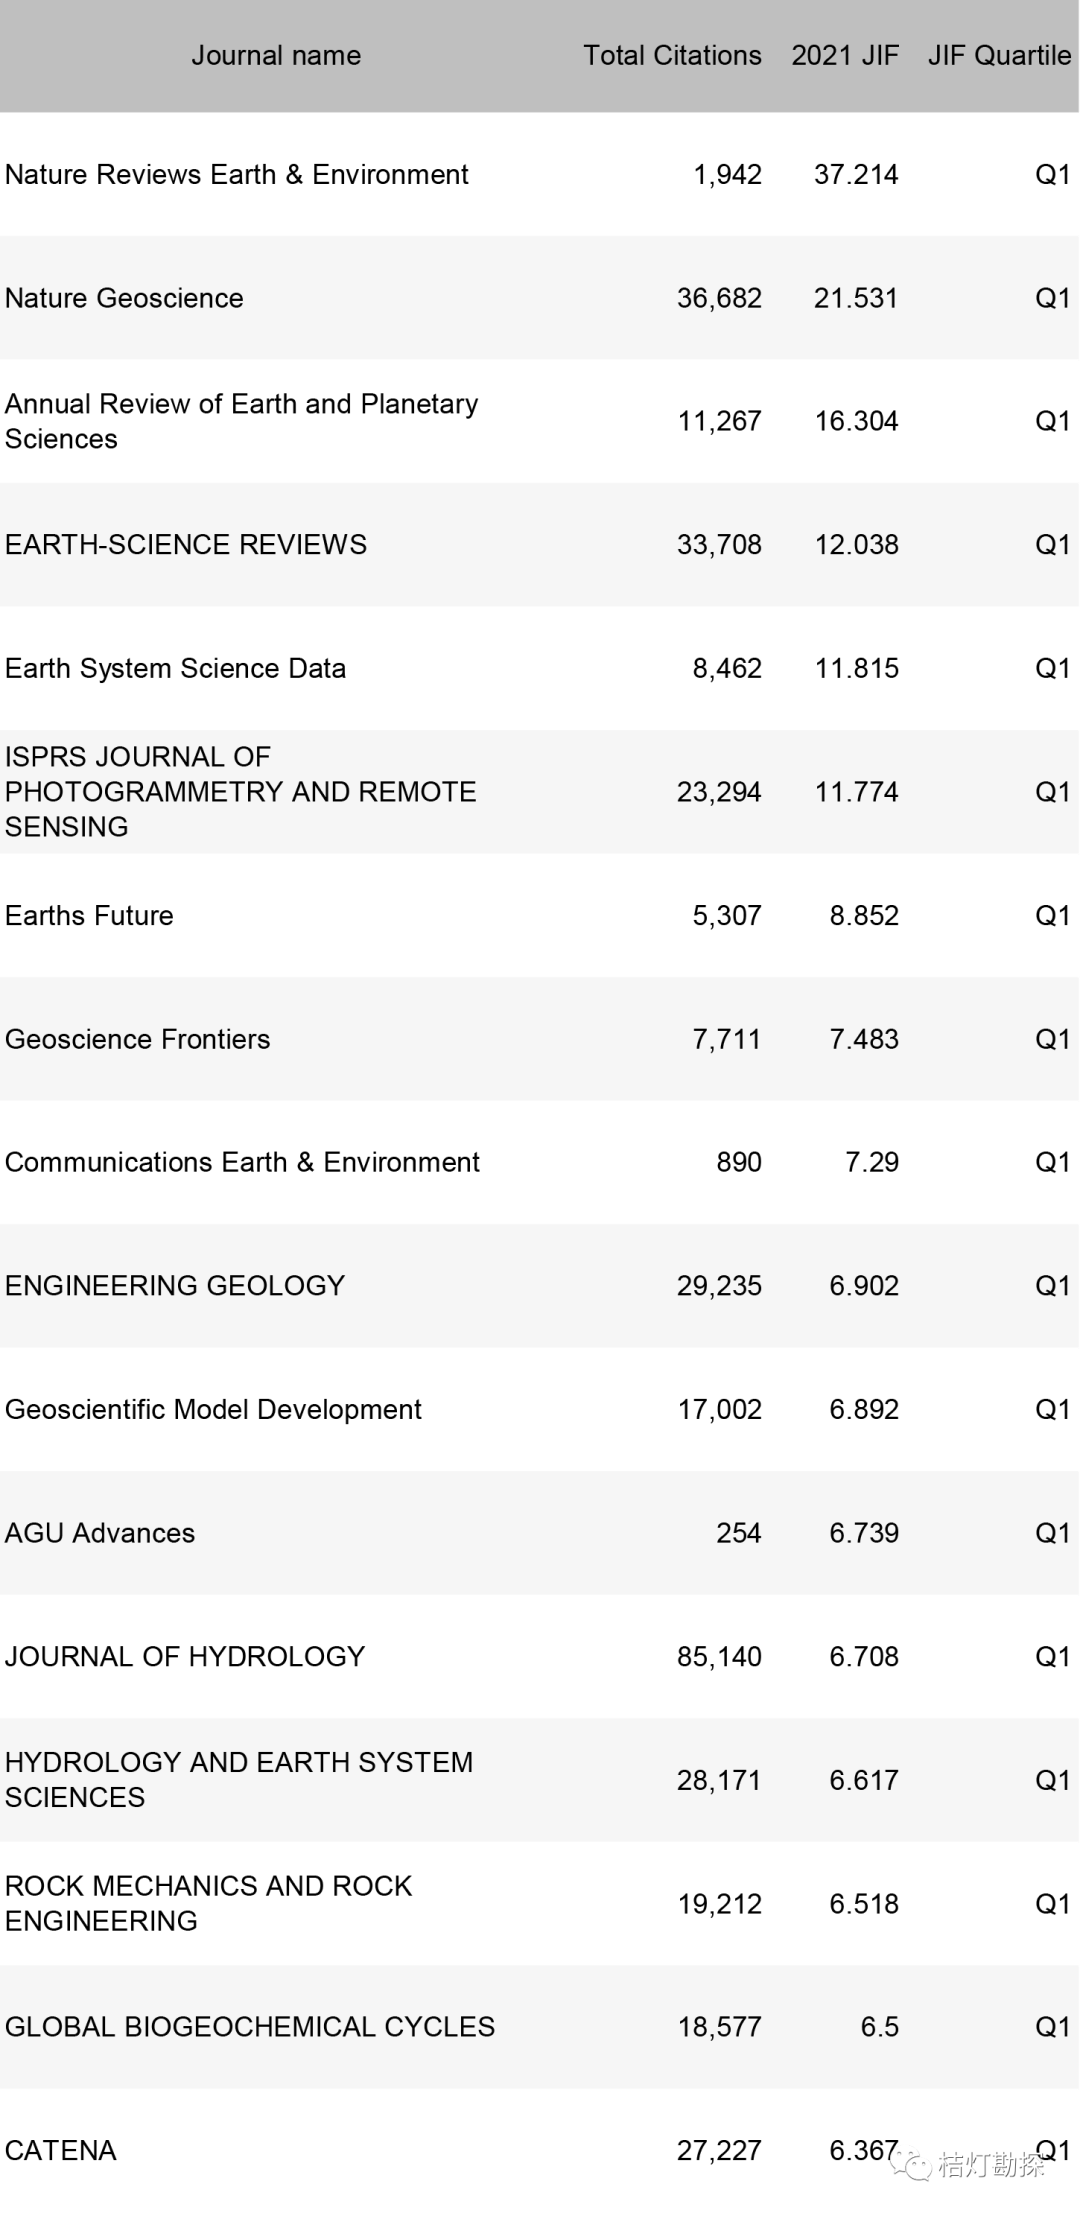Select the ENGINEERING GEOLOGY journal
This screenshot has height=2213, width=1080.
175,1286
